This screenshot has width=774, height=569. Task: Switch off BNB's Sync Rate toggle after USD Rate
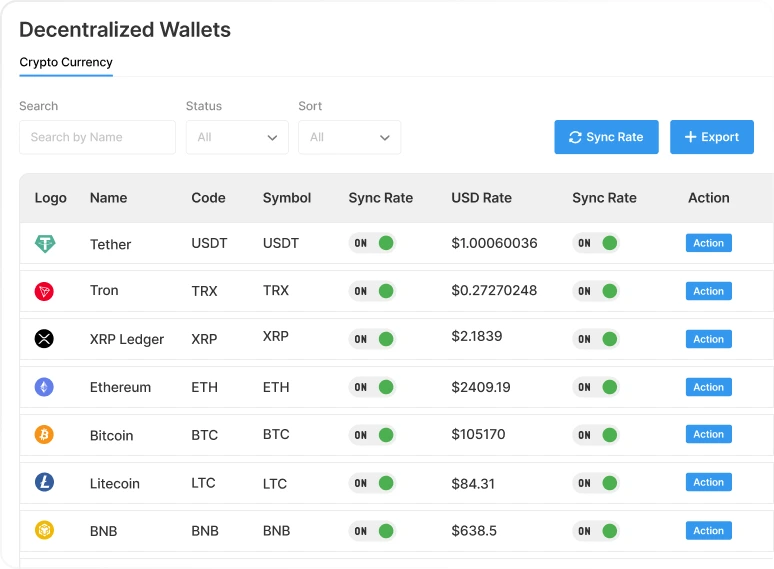click(x=596, y=531)
